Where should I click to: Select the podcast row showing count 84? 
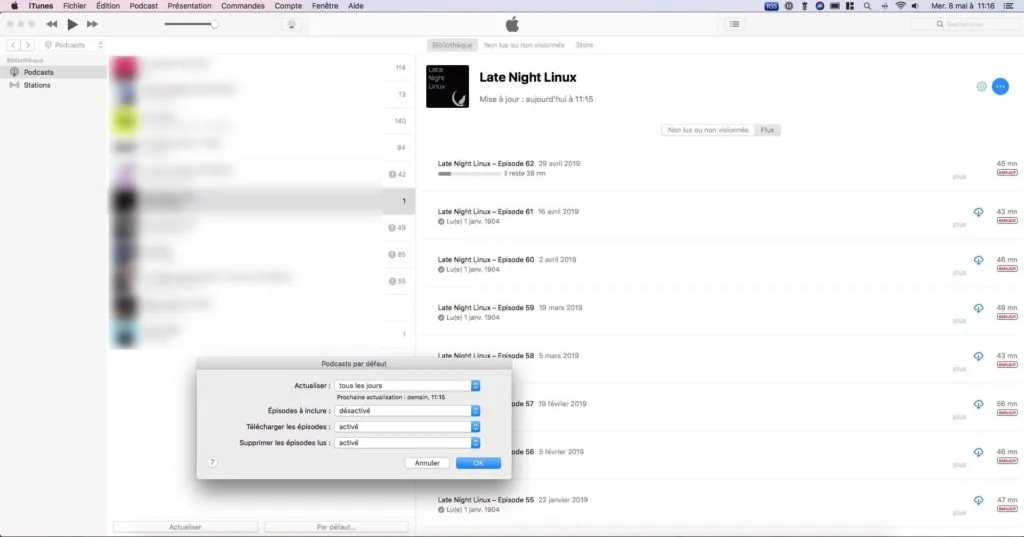point(262,148)
